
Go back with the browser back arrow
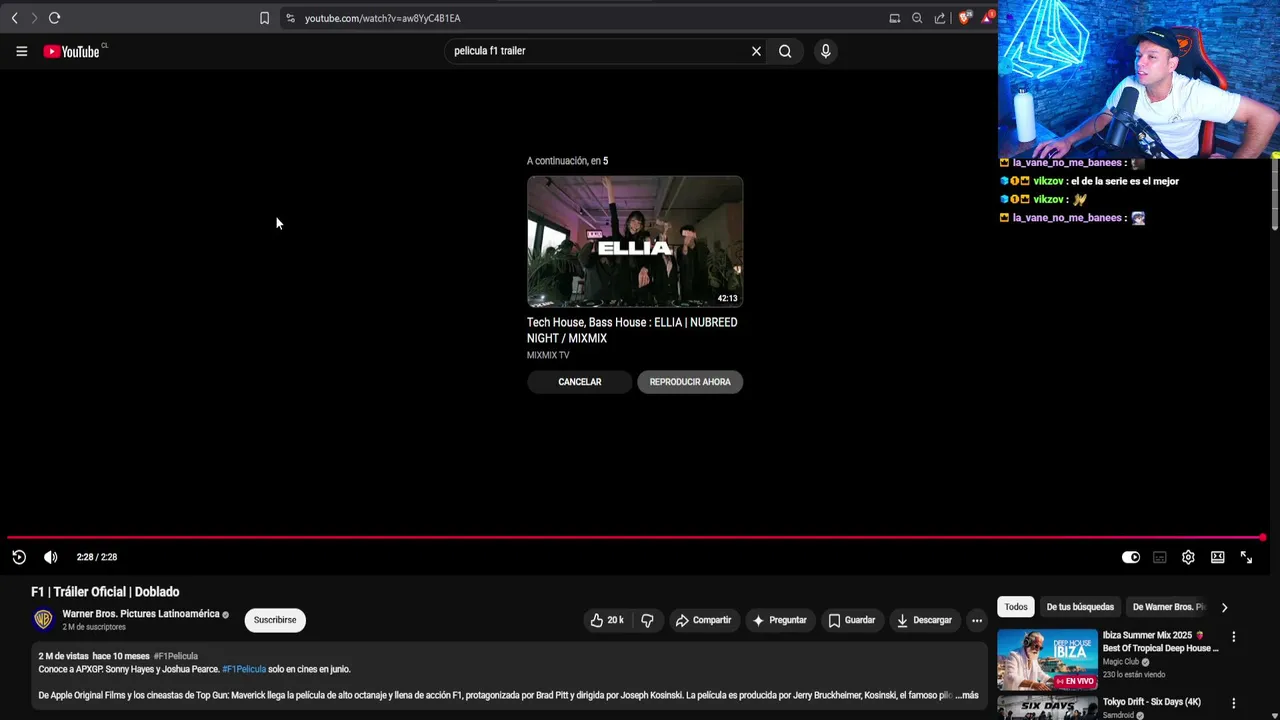coord(14,18)
